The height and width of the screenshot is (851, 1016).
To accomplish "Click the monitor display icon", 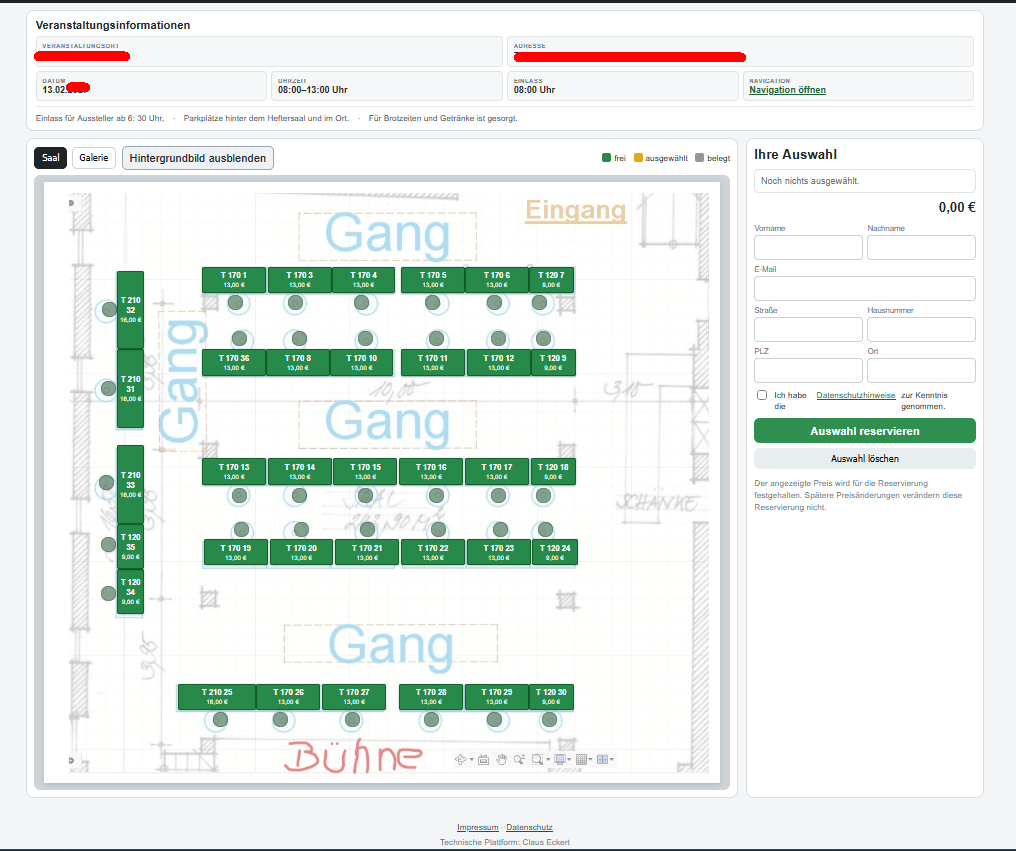I will point(560,759).
